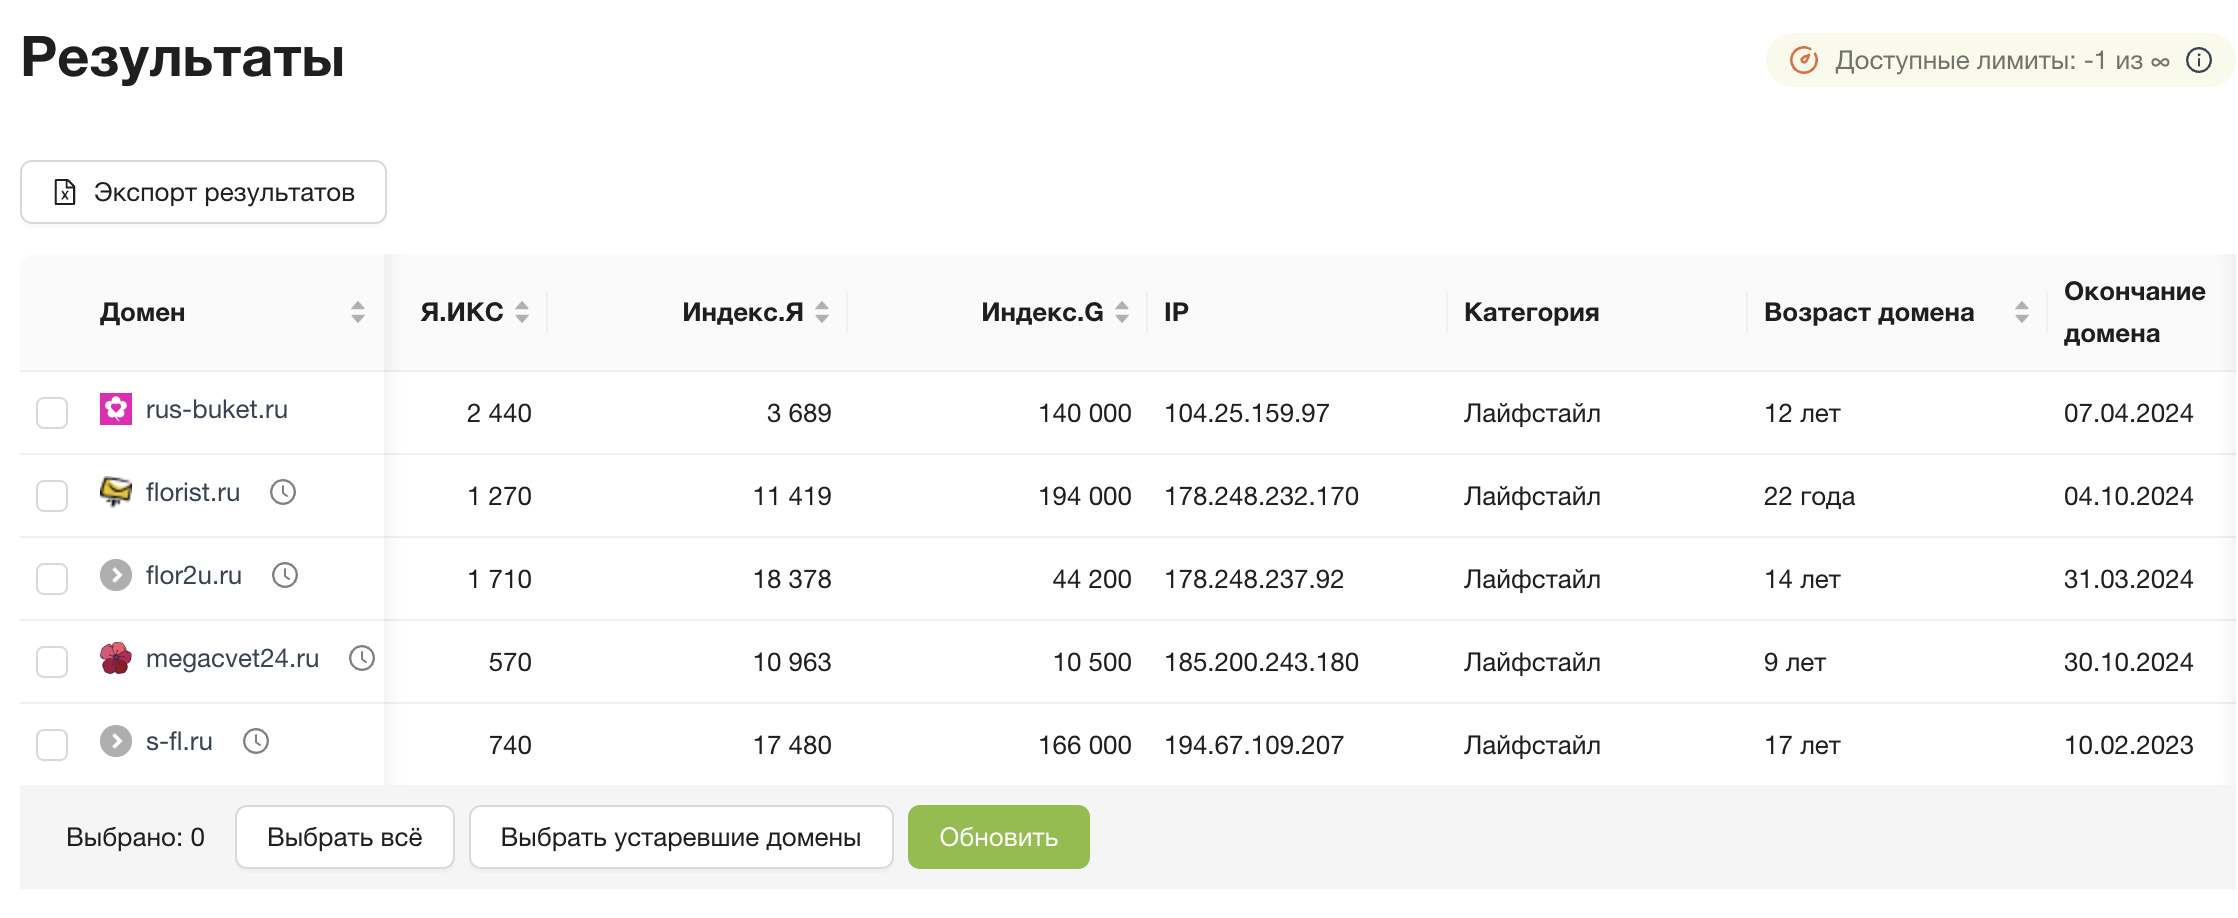Click the Выбрано: 0 counter
This screenshot has height=918, width=2238.
[135, 837]
